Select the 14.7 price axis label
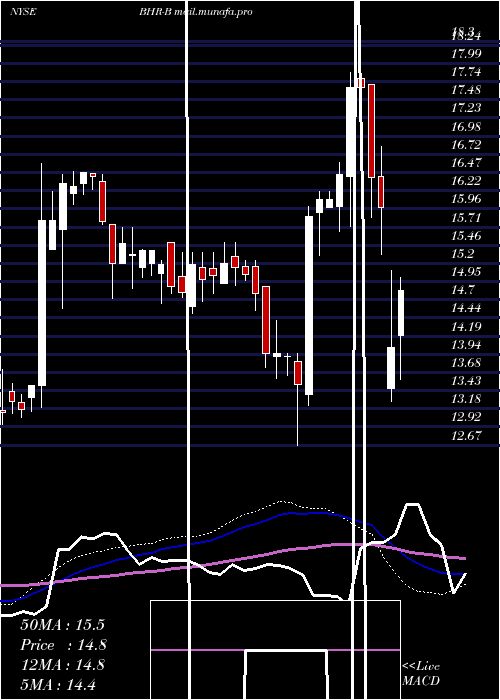 point(463,290)
